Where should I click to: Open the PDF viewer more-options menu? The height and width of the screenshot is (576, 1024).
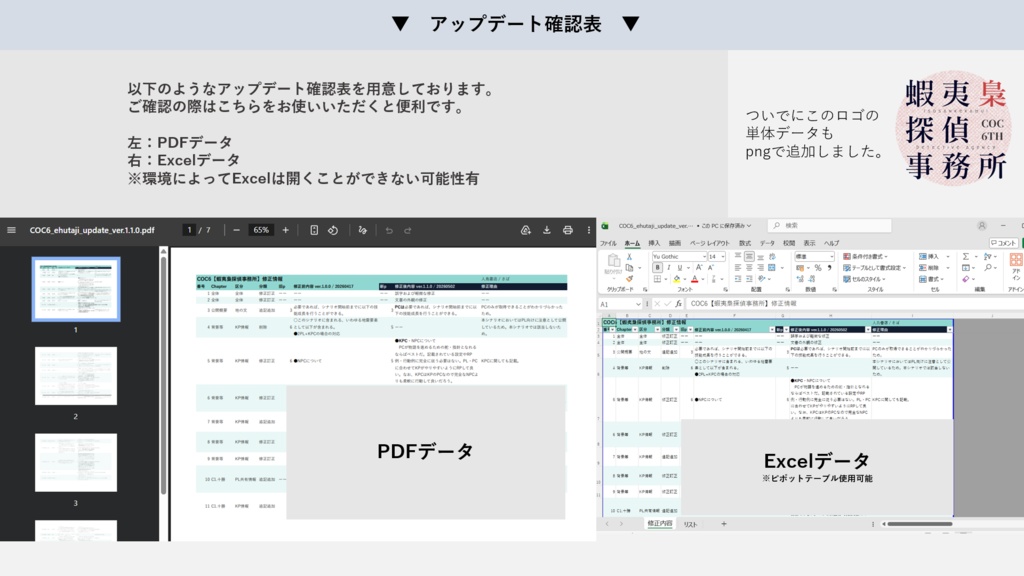(588, 230)
